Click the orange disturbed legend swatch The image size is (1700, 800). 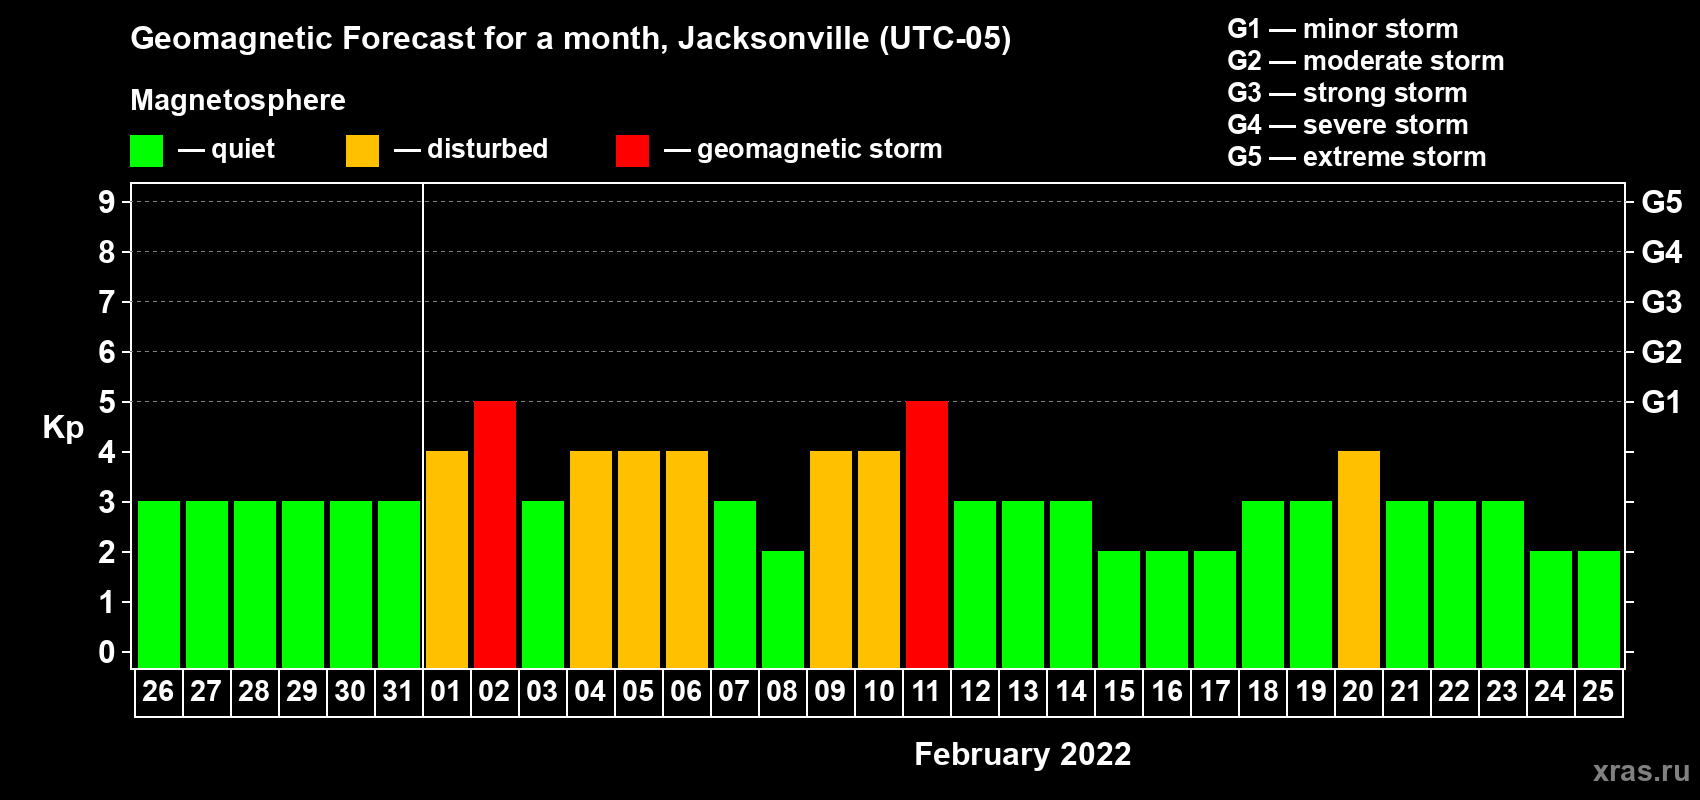tap(362, 151)
